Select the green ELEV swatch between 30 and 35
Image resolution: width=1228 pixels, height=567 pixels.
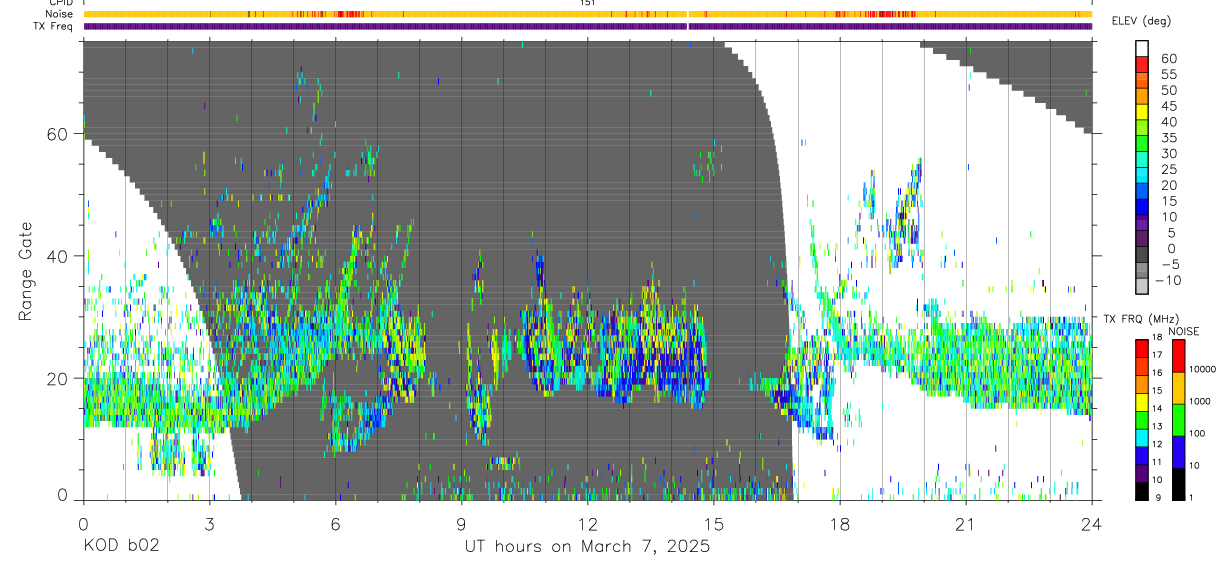1142,145
